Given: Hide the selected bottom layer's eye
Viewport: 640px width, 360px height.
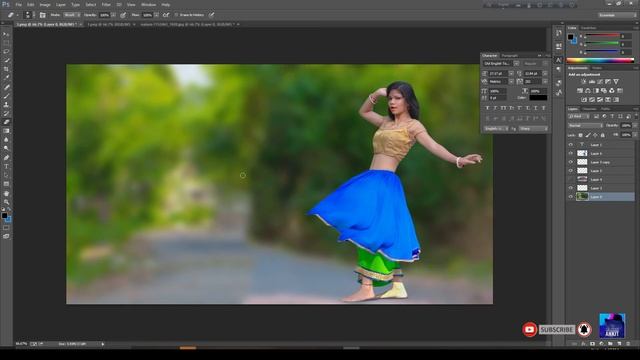Looking at the screenshot, I should (571, 197).
